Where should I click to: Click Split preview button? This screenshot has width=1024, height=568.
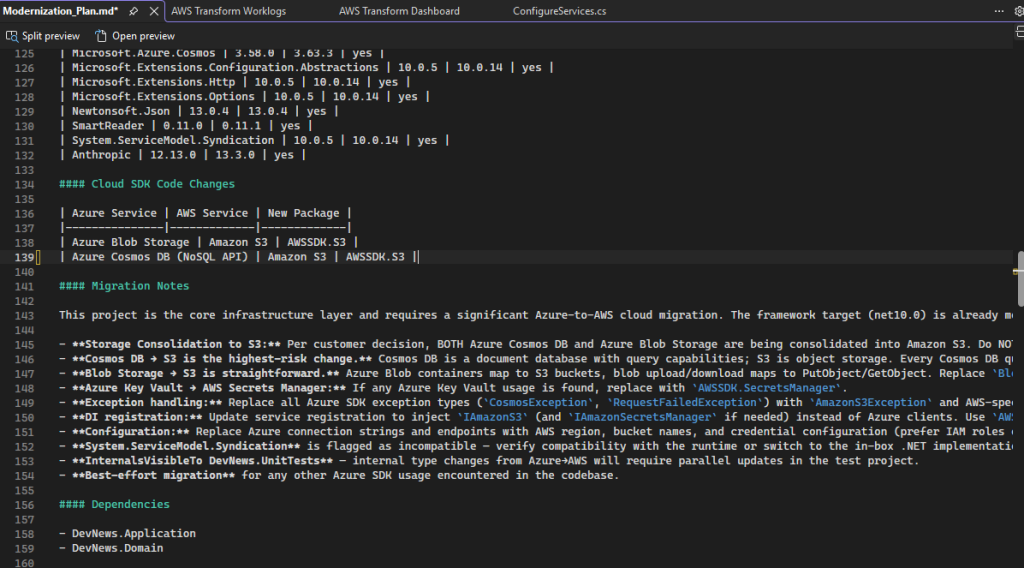point(42,36)
